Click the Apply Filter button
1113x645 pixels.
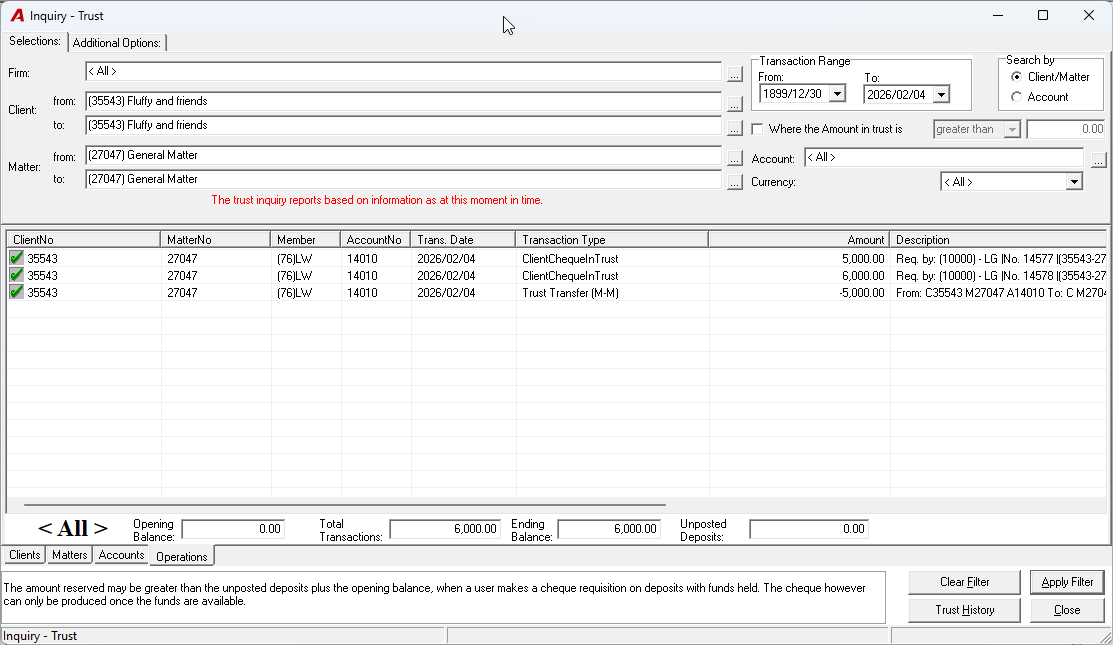[1067, 582]
